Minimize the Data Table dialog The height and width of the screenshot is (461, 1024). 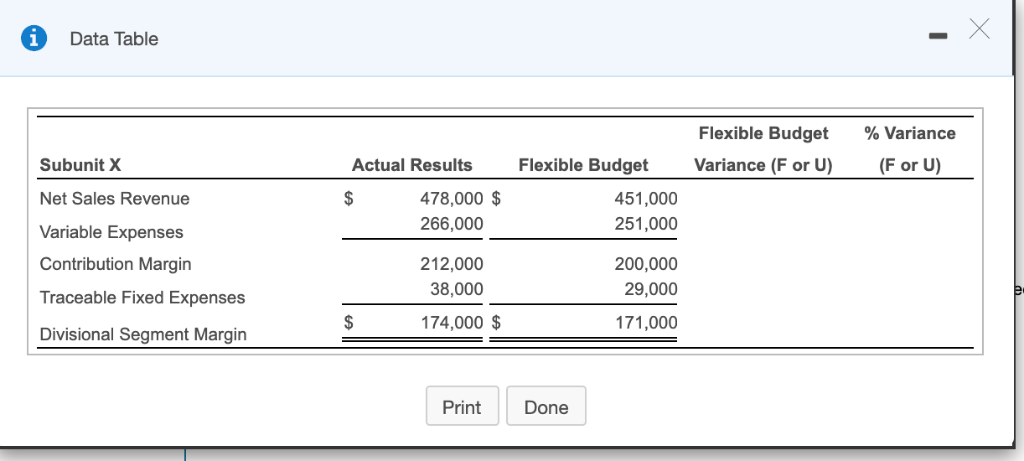tap(938, 37)
